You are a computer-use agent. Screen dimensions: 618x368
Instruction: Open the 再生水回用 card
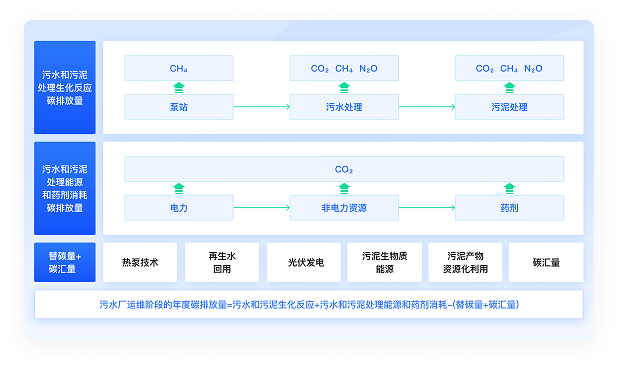click(222, 262)
